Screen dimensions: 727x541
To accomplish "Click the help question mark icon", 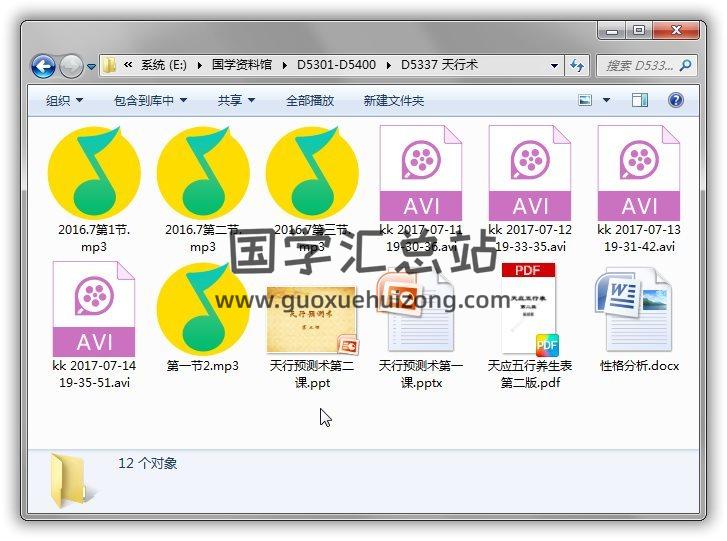I will tap(676, 100).
